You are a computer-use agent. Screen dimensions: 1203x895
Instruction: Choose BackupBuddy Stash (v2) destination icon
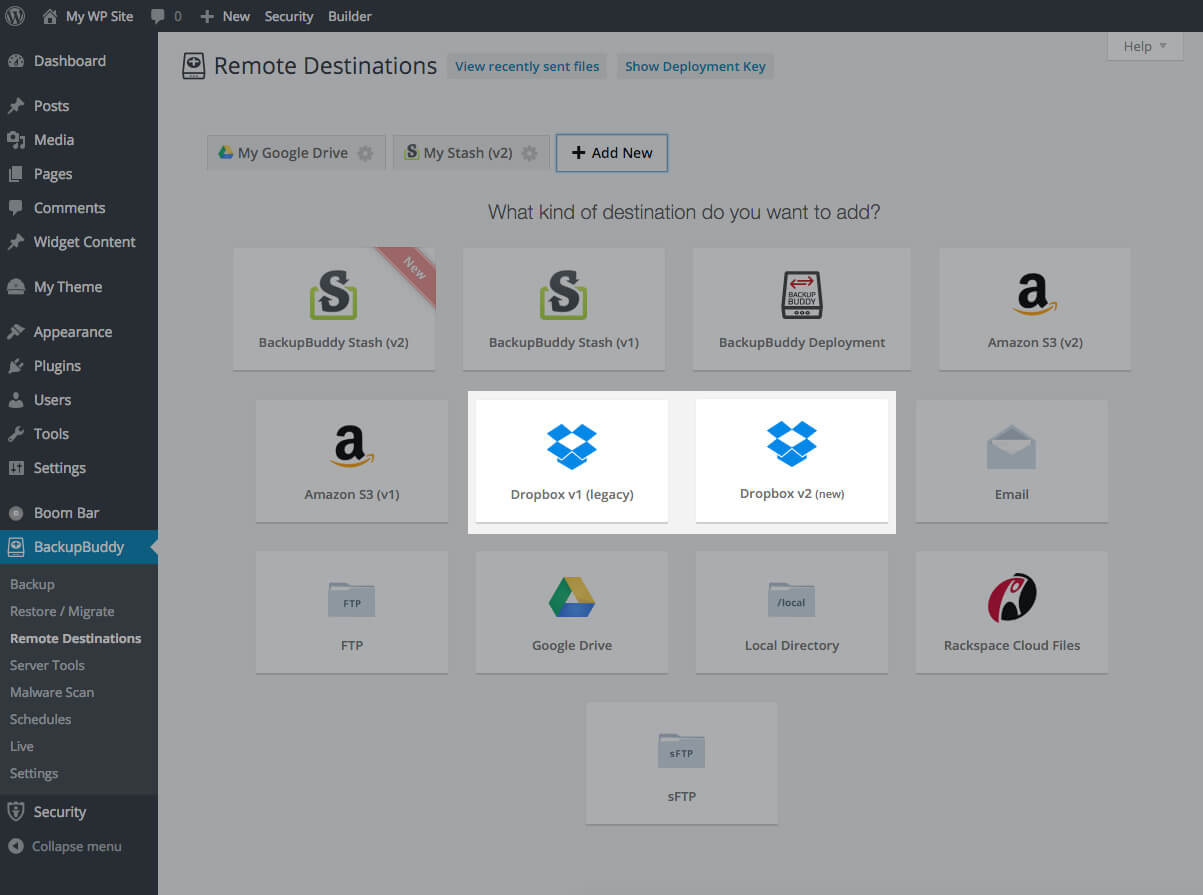coord(334,294)
